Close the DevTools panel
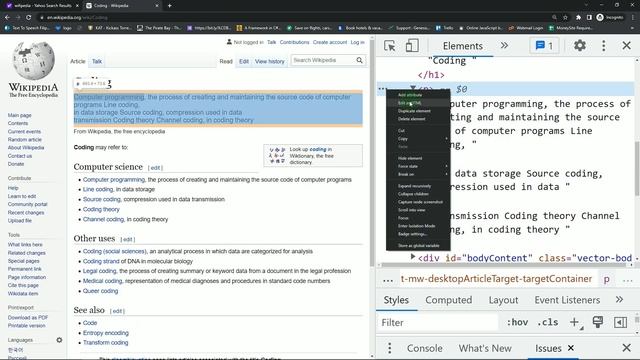 627,45
